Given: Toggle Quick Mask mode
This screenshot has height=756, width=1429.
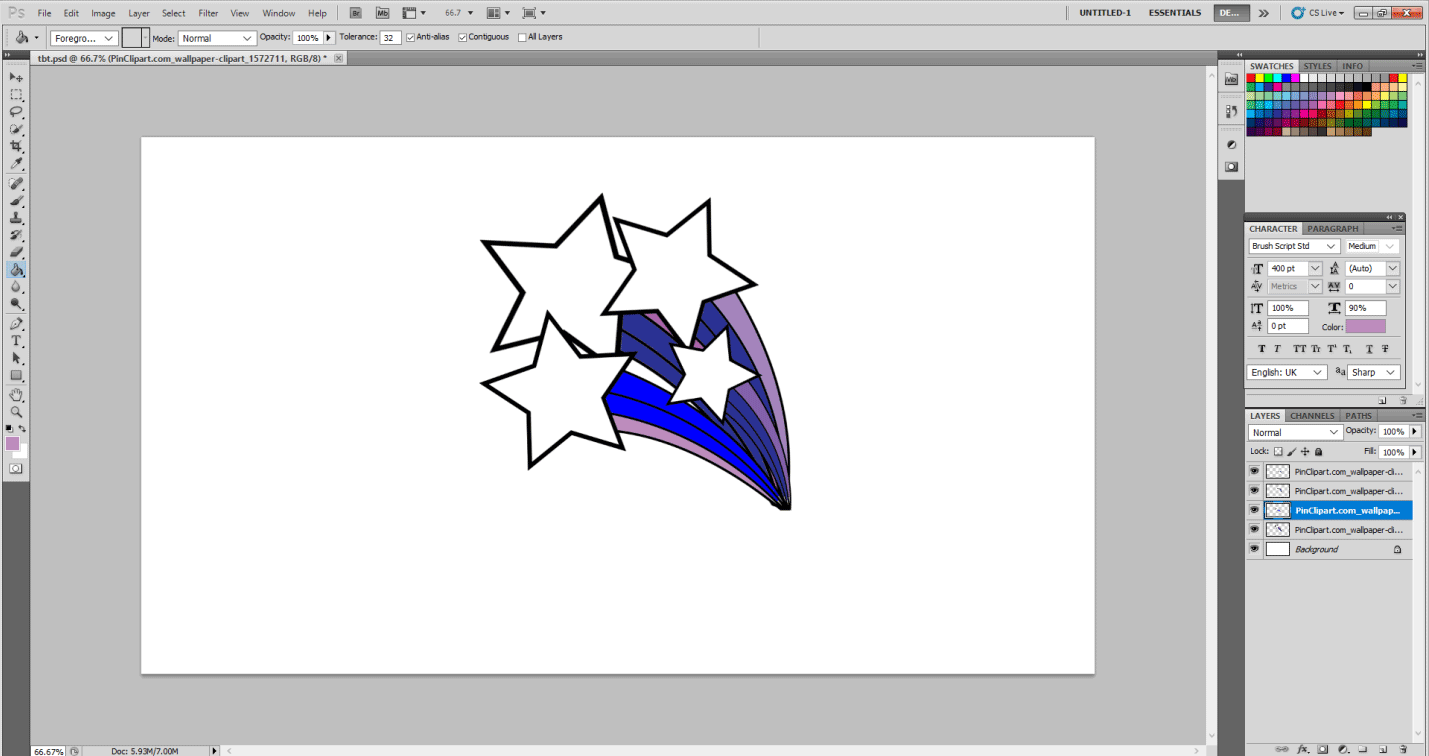Looking at the screenshot, I should (x=16, y=468).
